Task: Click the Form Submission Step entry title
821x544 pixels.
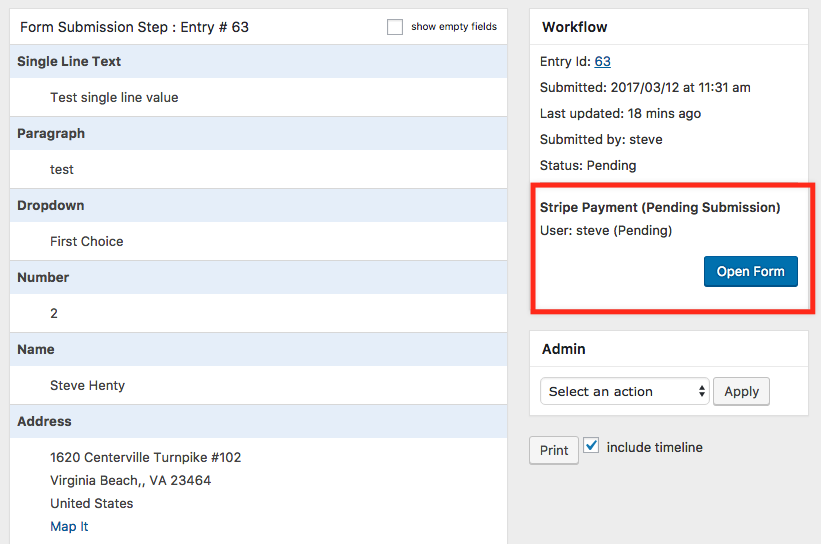Action: click(134, 27)
